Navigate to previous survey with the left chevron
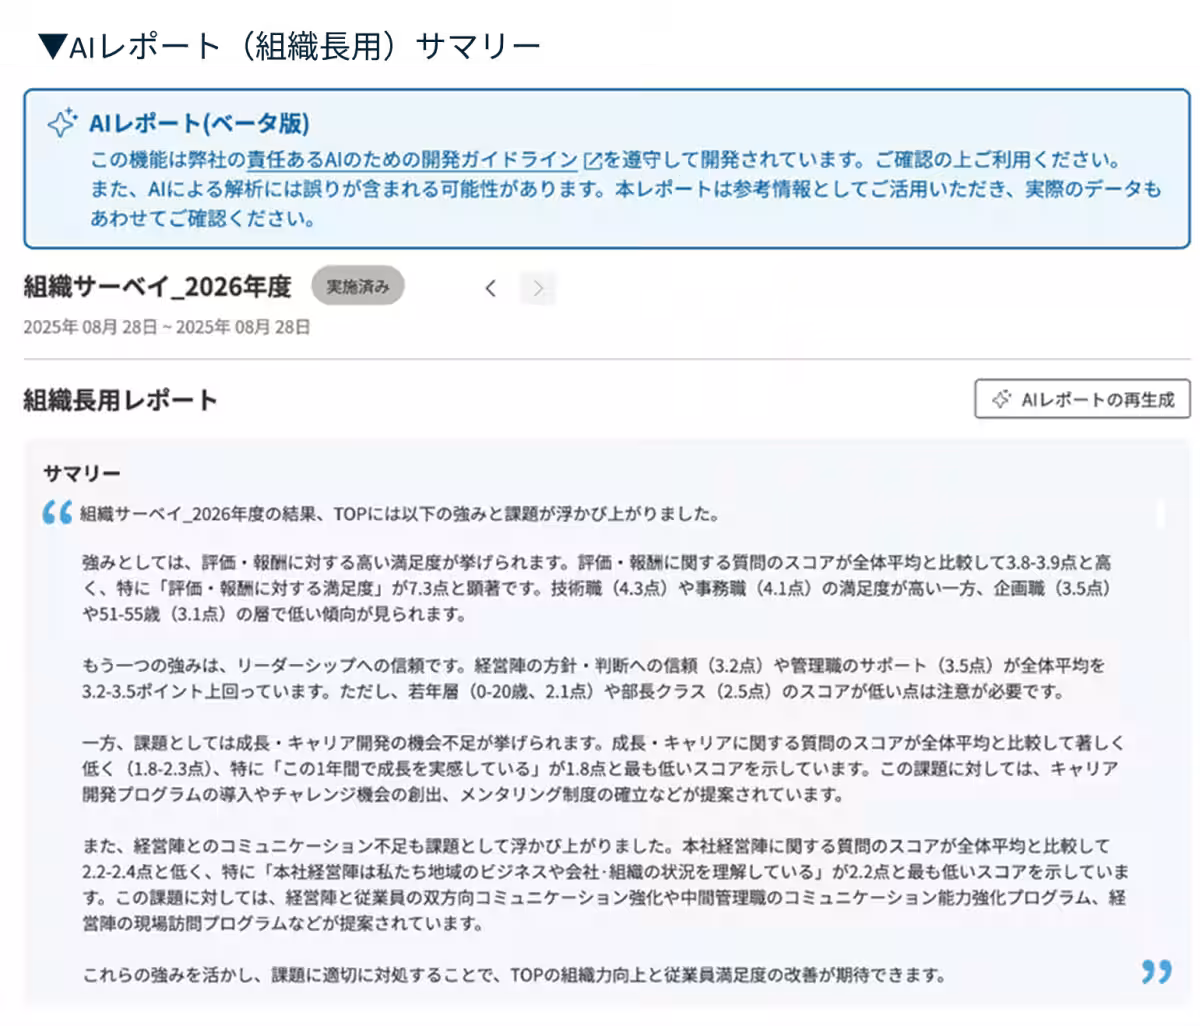 click(x=491, y=287)
